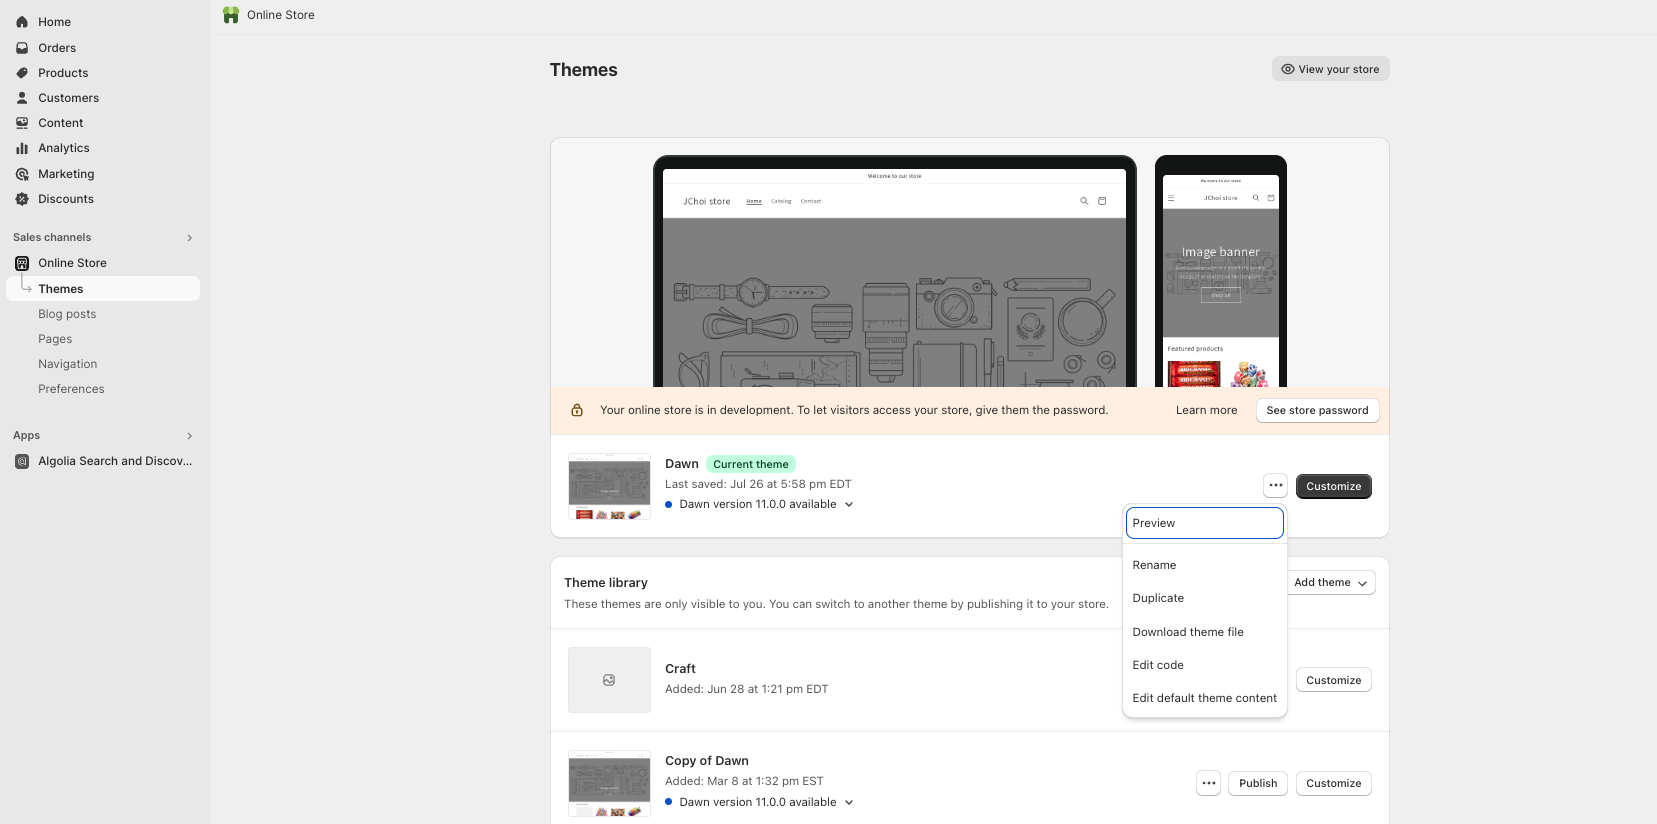Click the Analytics bar chart icon
The image size is (1657, 824).
pyautogui.click(x=22, y=148)
